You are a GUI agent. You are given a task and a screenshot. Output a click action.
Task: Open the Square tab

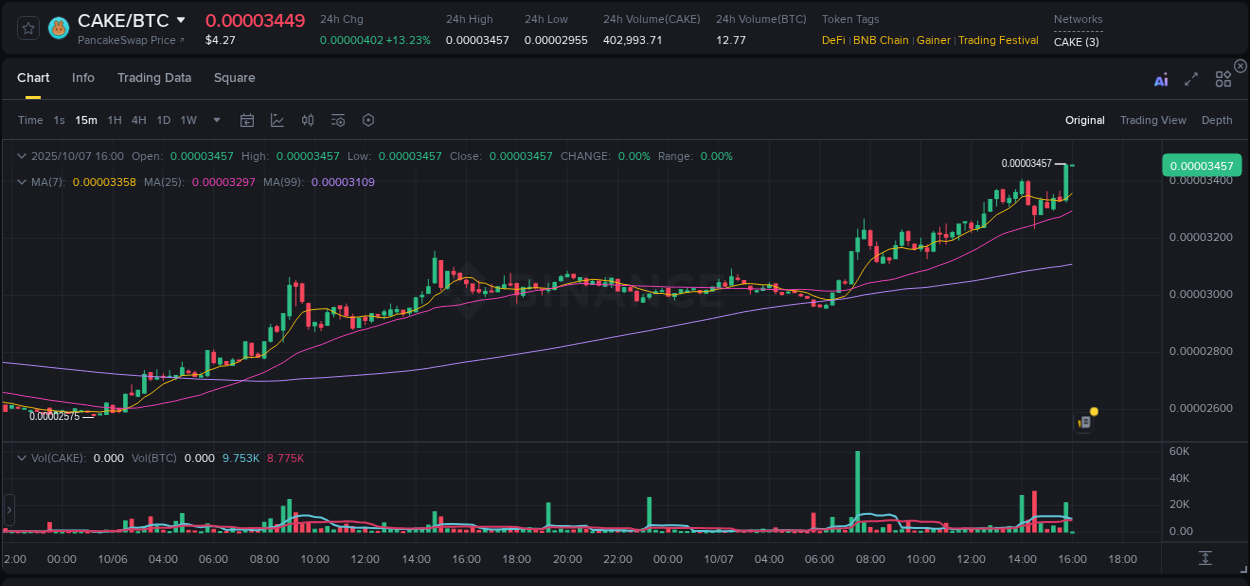click(x=234, y=78)
